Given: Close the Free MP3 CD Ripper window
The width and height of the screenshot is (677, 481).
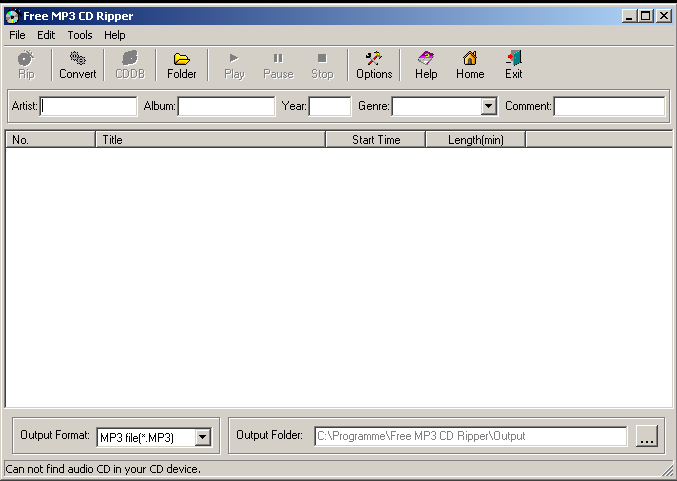Looking at the screenshot, I should 664,16.
